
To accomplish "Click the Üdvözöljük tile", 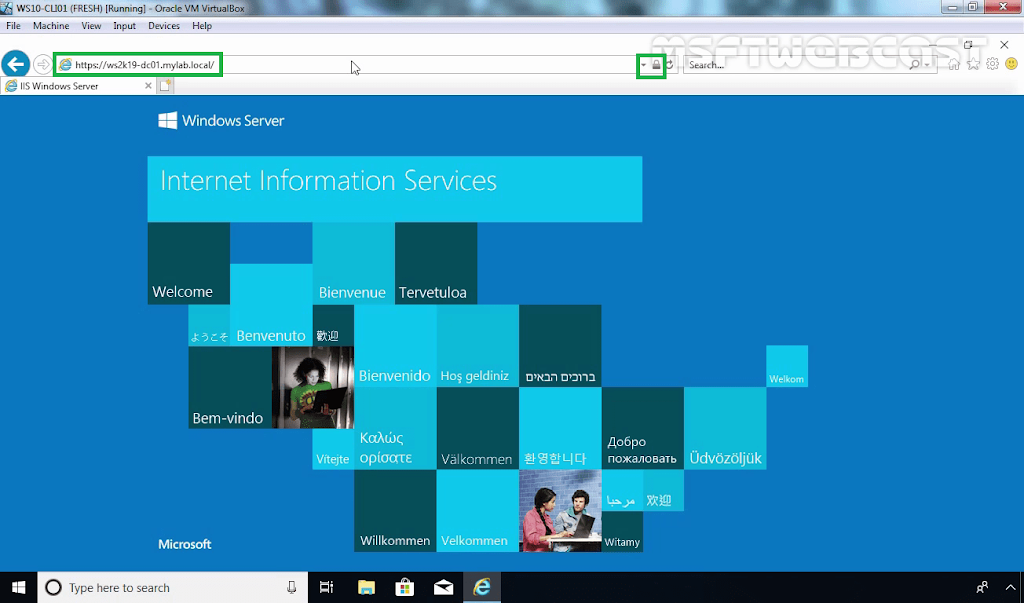I will pos(725,428).
